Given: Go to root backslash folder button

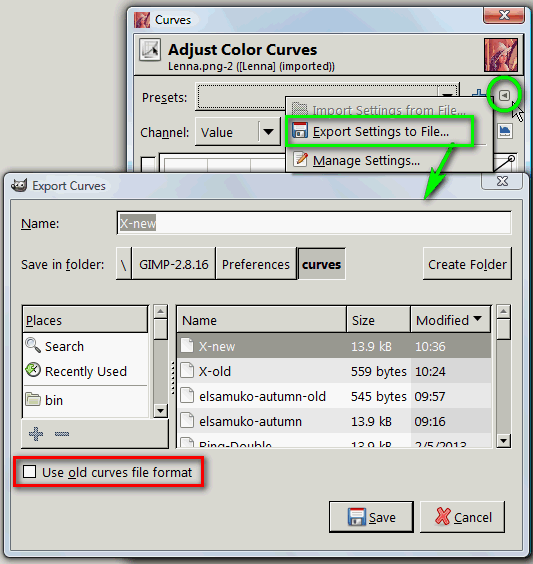Looking at the screenshot, I should 124,264.
